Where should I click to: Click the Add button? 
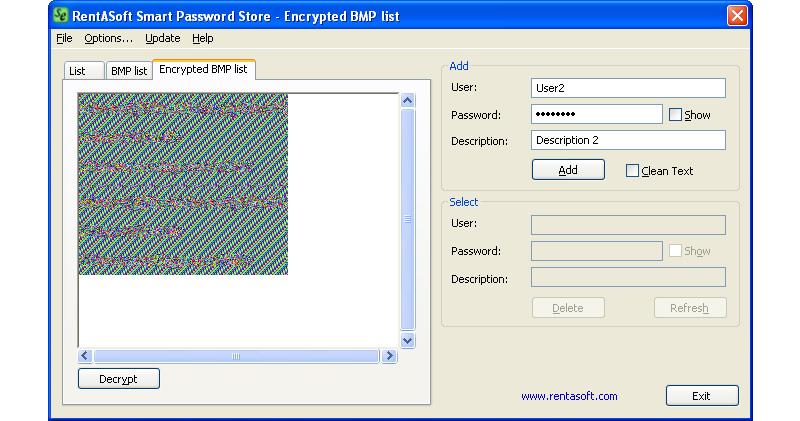[x=568, y=170]
